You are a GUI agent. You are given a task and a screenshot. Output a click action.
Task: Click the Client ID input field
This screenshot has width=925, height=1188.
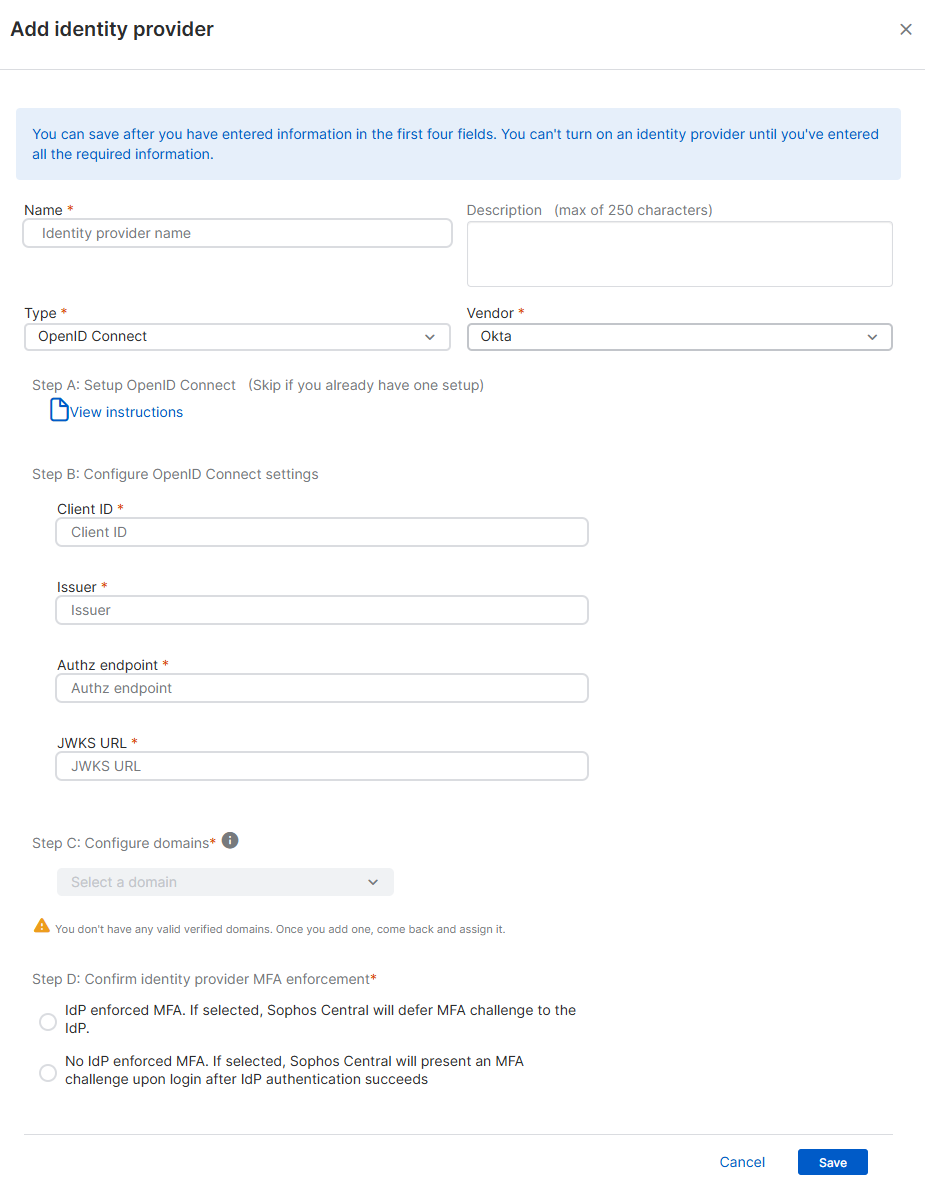click(x=322, y=532)
